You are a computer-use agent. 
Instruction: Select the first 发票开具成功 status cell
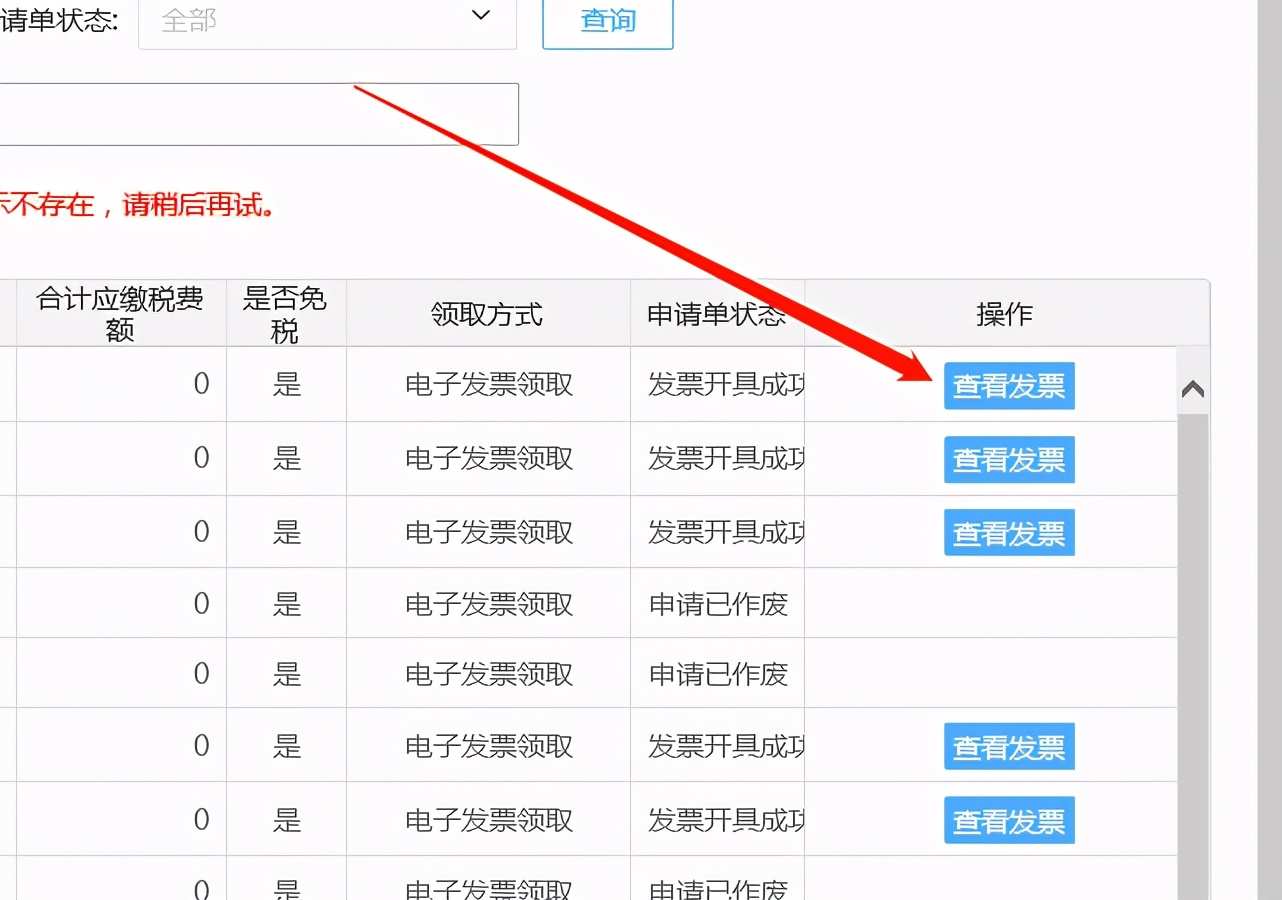pyautogui.click(x=716, y=386)
